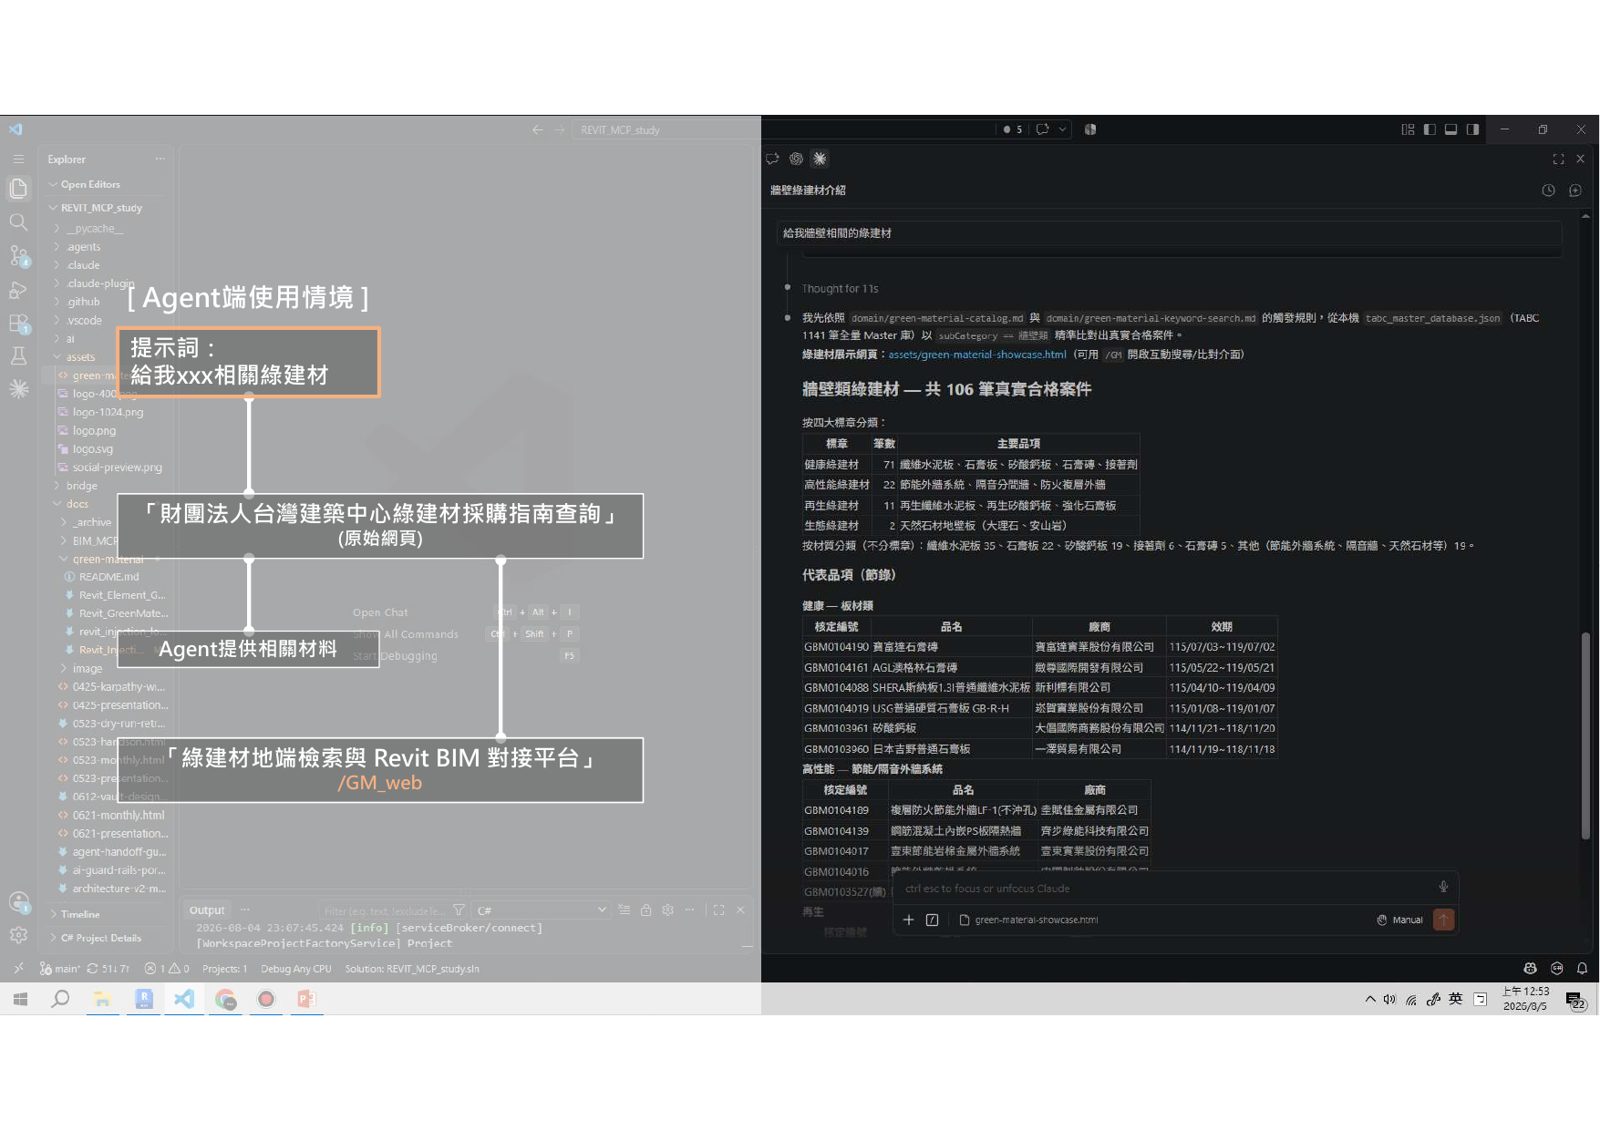
Task: Maximize the Claude chat panel
Action: (x=1558, y=159)
